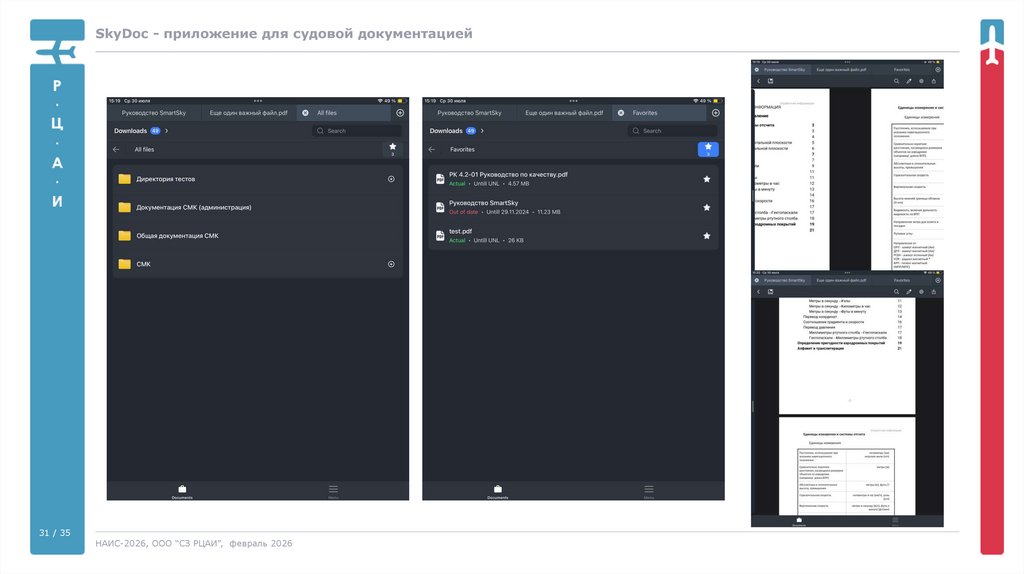
Task: Expand Downloads chevron on Favorites screen
Action: 482,131
